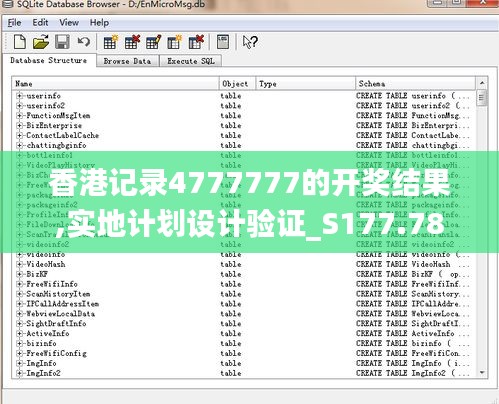
Task: Select the ActiveInfo row name
Action: click(x=48, y=334)
